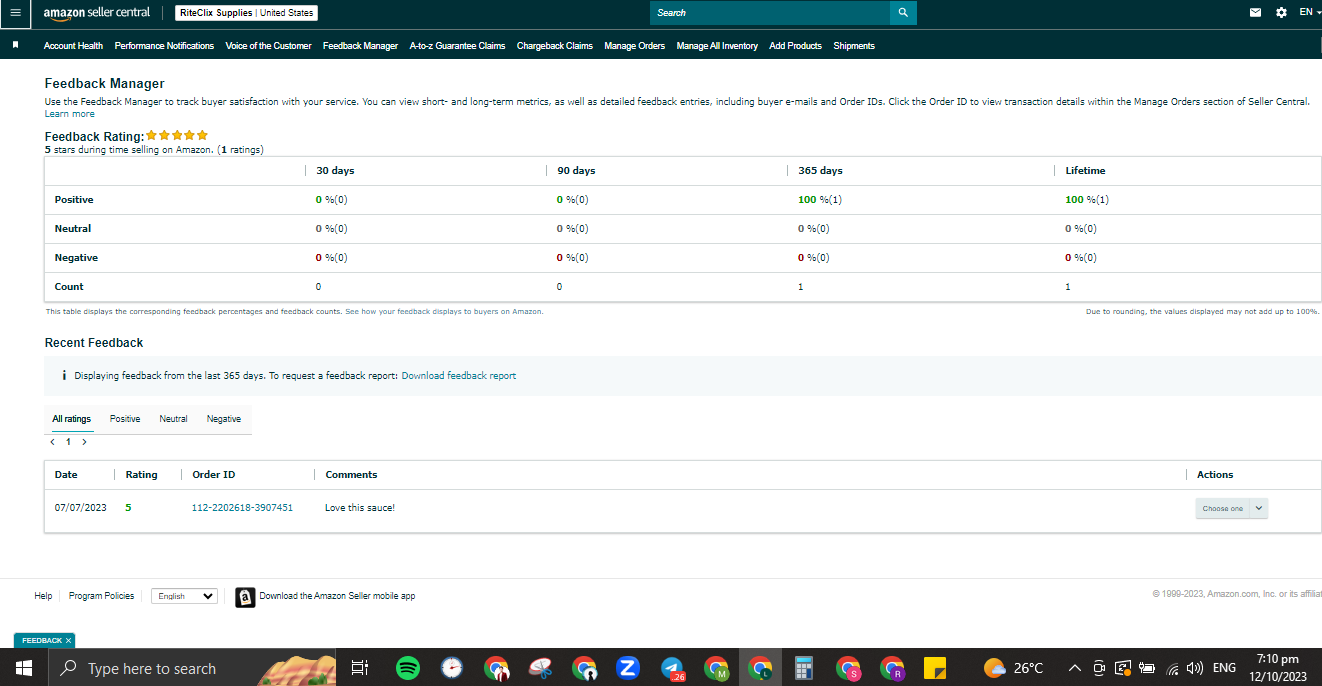Open Task View on taskbar

(360, 668)
